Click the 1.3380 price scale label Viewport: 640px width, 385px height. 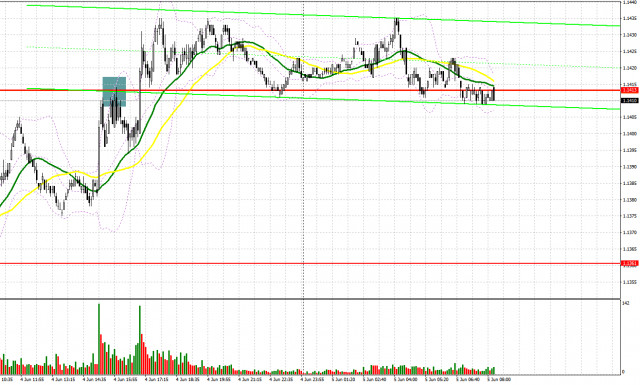(629, 200)
